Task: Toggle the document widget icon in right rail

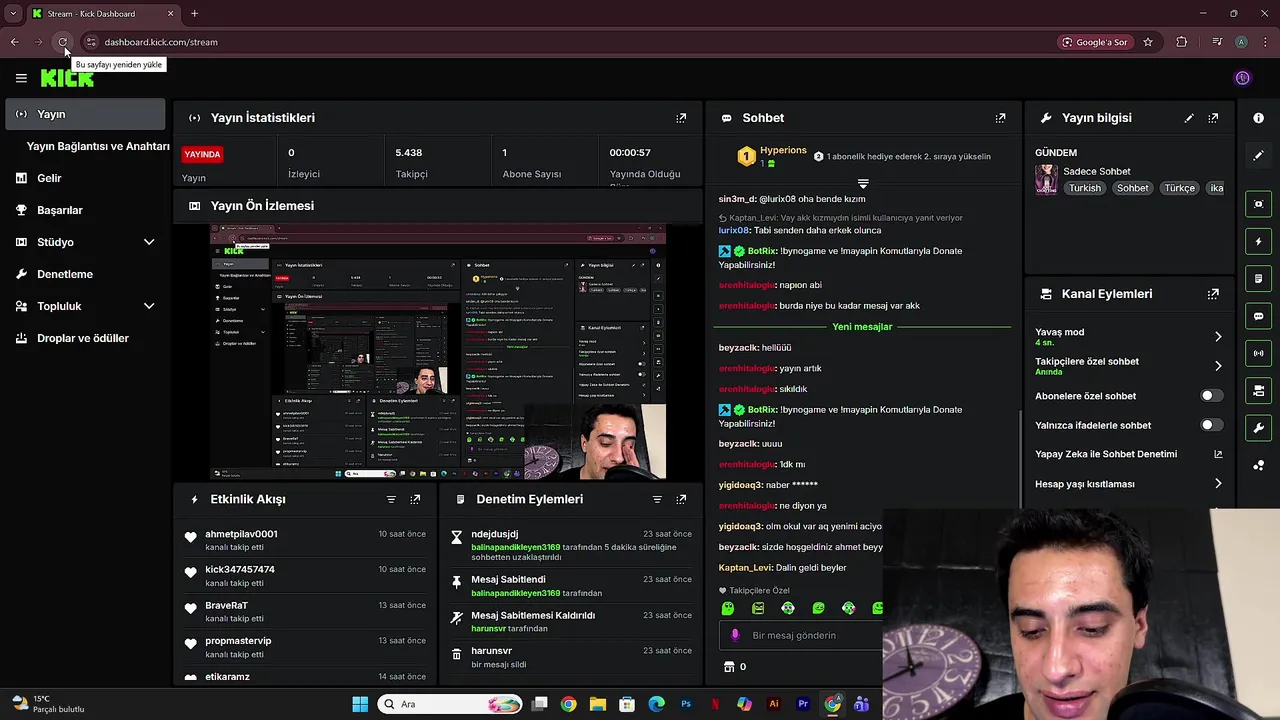Action: 1258,278
